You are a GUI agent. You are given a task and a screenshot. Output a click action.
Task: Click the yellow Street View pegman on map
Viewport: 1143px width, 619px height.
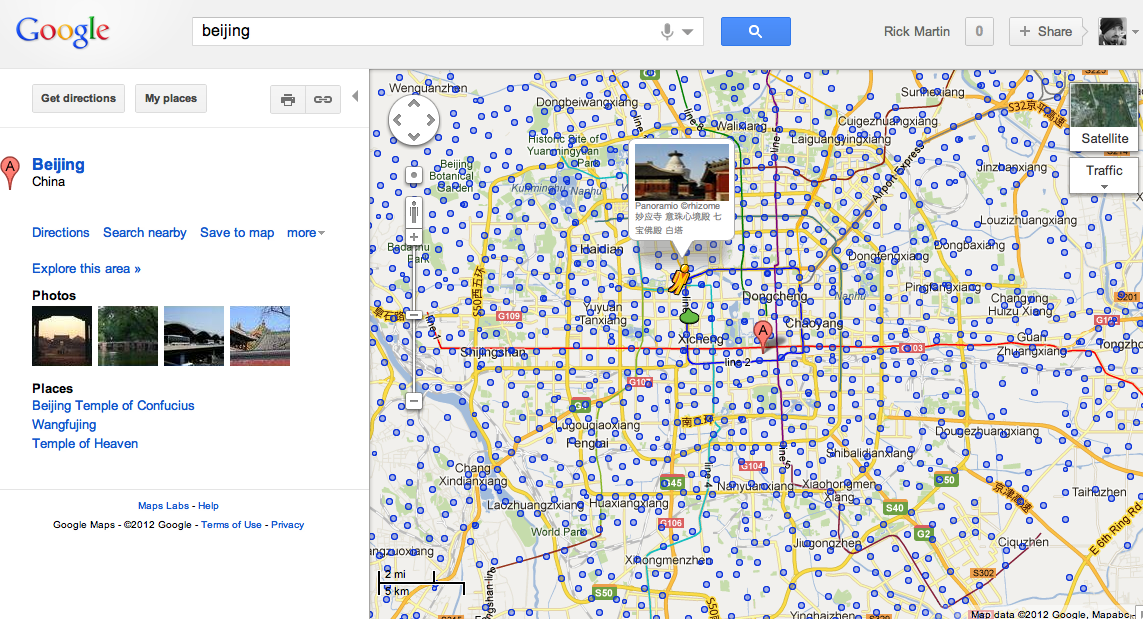[681, 279]
